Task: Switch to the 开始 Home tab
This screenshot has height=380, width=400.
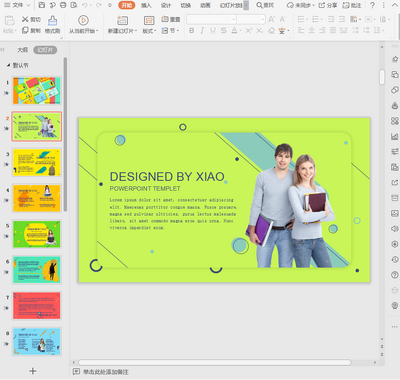Action: pos(127,5)
